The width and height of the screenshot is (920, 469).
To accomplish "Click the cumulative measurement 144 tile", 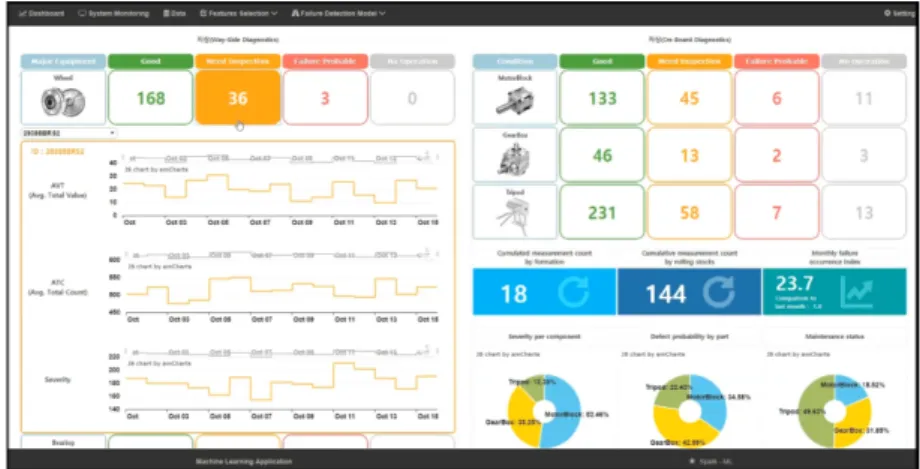I will click(x=689, y=292).
